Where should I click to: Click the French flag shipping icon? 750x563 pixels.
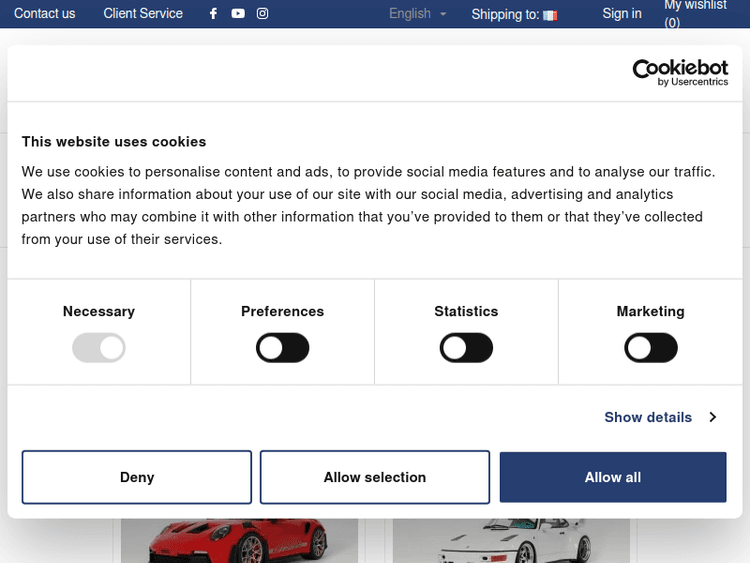coord(550,15)
